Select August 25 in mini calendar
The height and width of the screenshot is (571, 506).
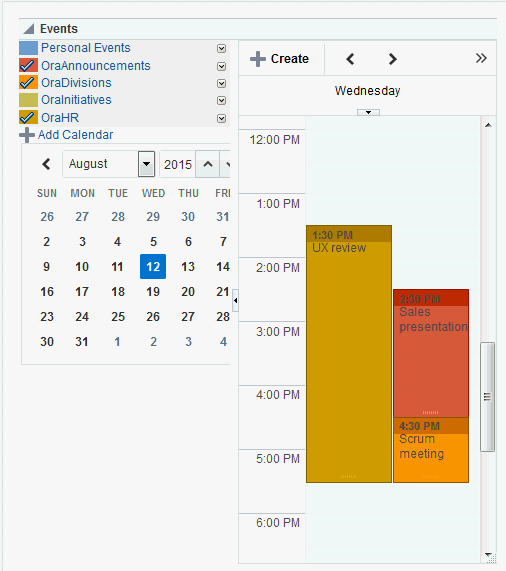pos(118,317)
